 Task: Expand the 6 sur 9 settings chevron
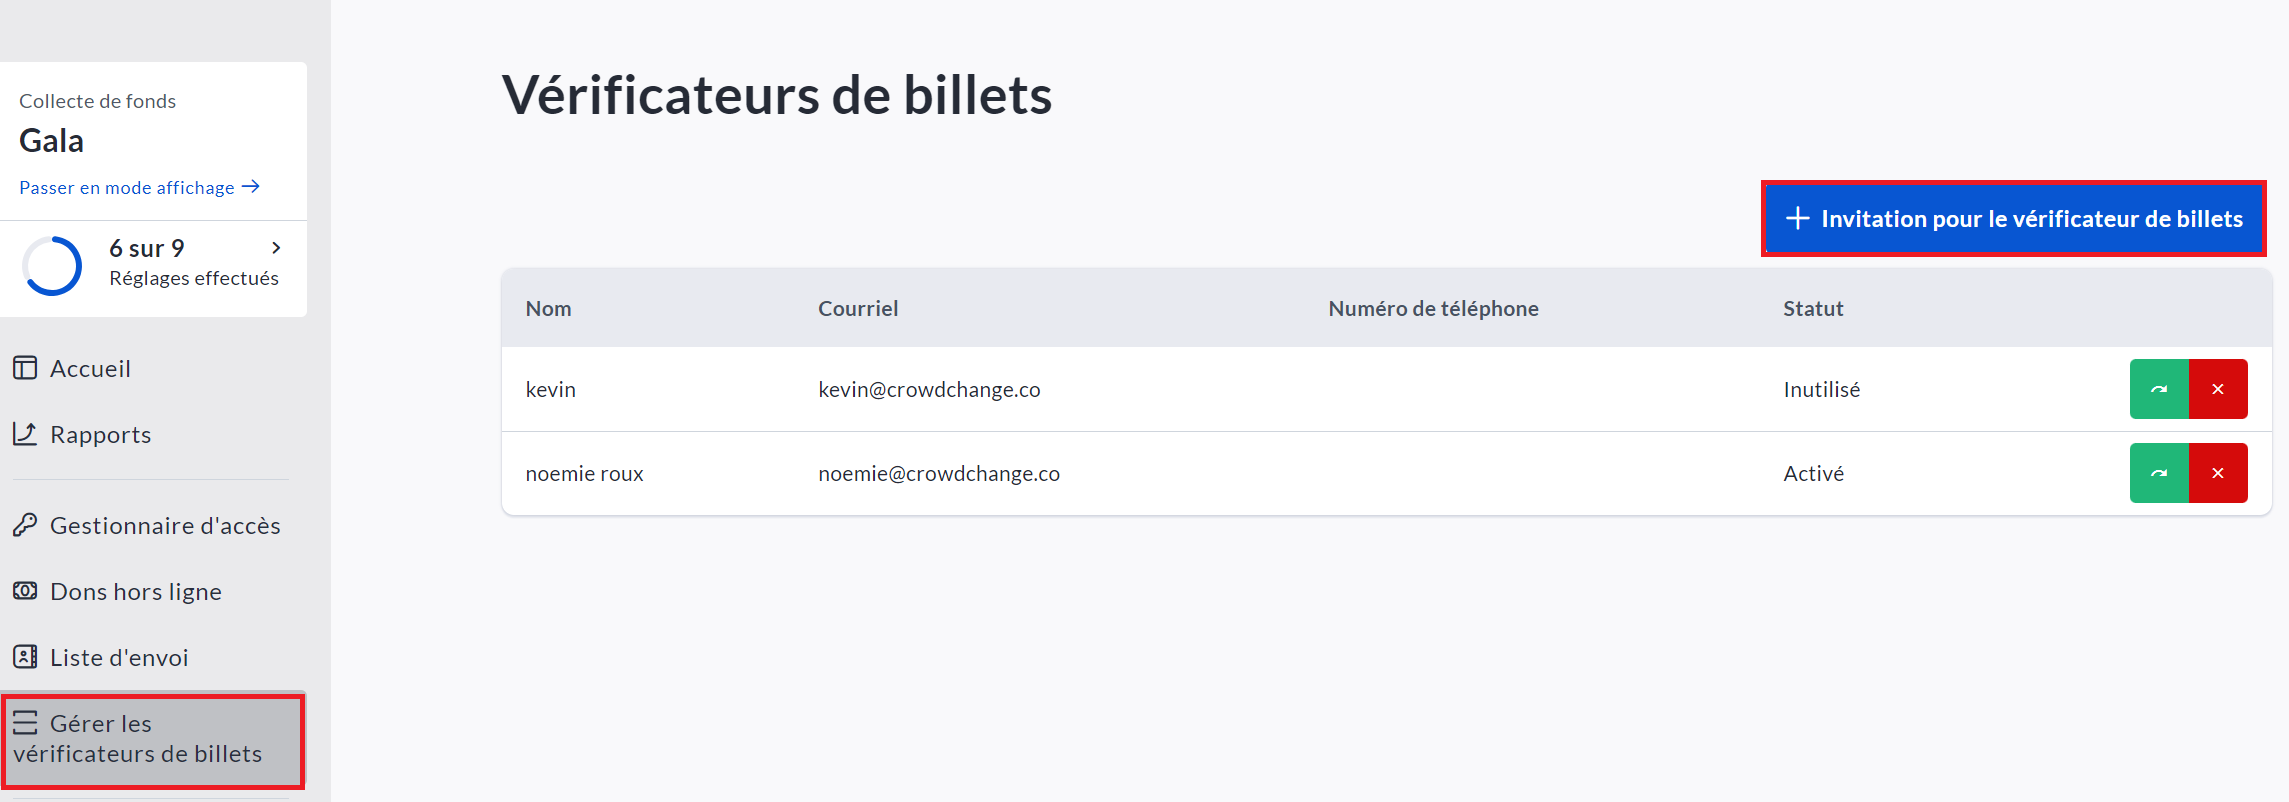[276, 248]
